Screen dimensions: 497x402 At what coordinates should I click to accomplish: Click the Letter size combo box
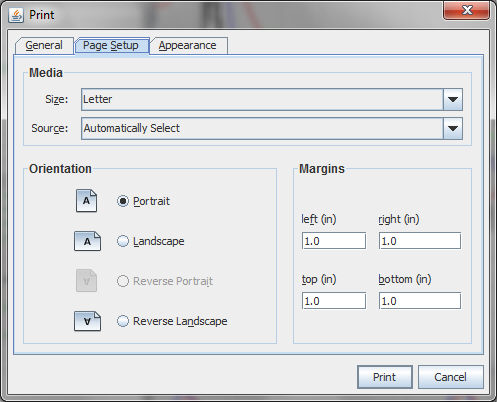pyautogui.click(x=272, y=99)
